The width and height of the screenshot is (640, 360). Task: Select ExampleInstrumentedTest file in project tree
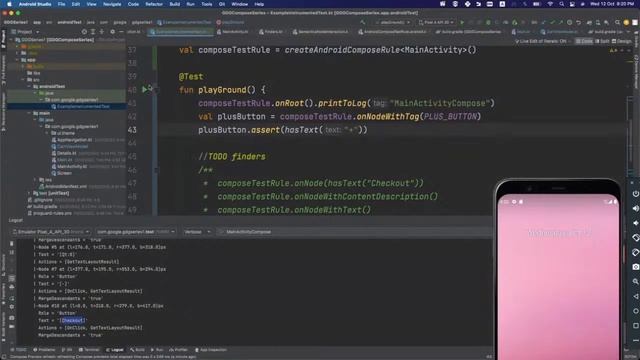coord(80,107)
